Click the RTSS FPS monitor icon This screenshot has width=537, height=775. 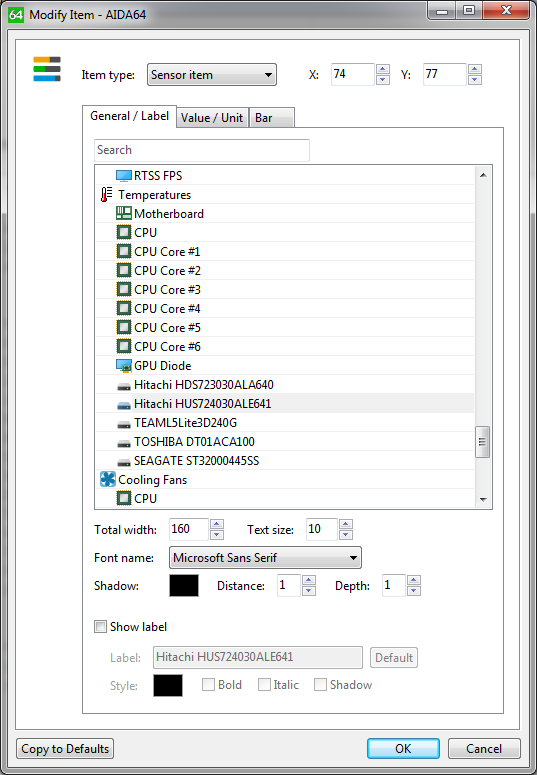point(124,176)
